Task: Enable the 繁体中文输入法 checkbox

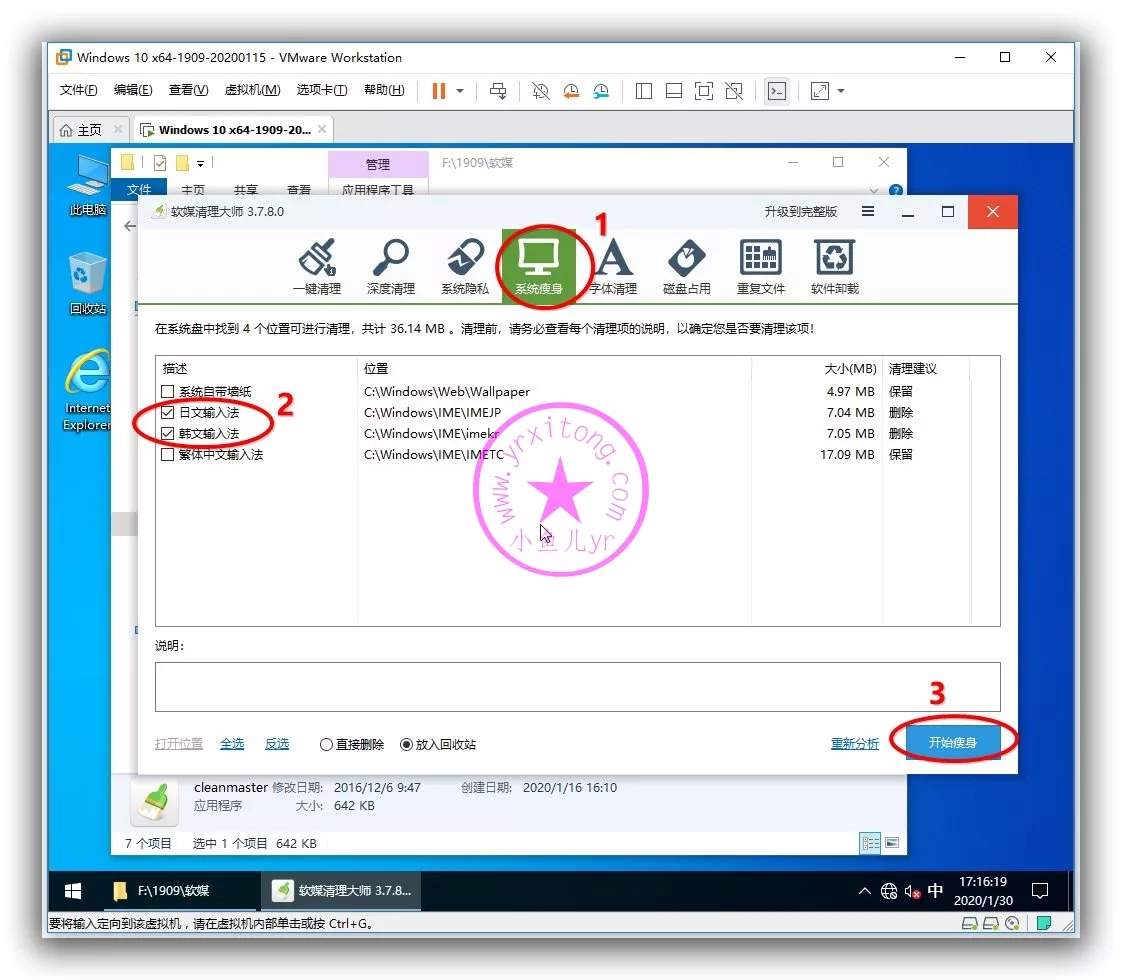Action: pos(168,455)
